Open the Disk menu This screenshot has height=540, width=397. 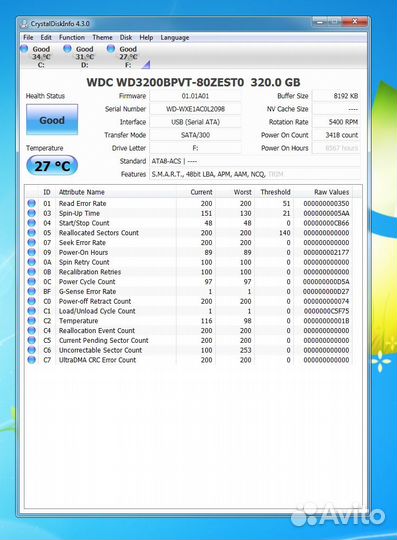click(x=126, y=38)
